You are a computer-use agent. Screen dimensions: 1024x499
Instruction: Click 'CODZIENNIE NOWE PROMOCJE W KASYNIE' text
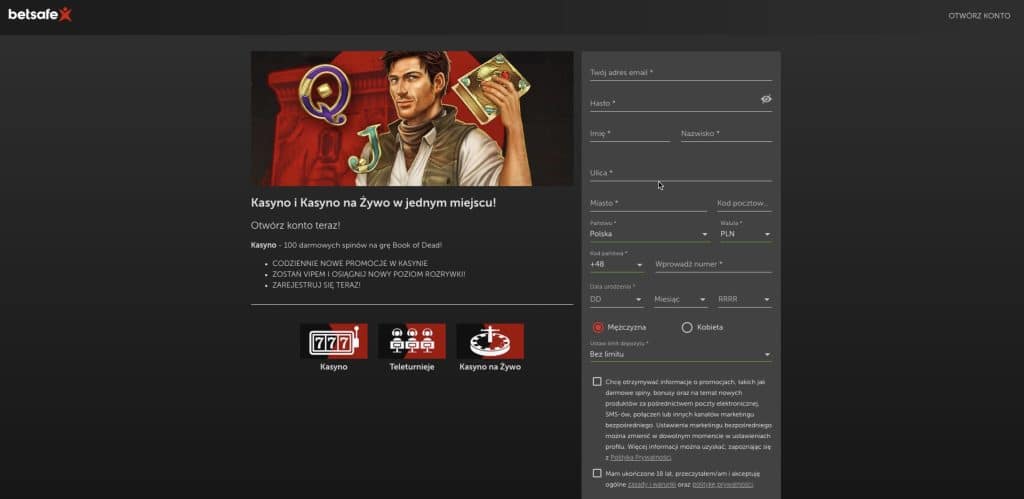pos(350,263)
